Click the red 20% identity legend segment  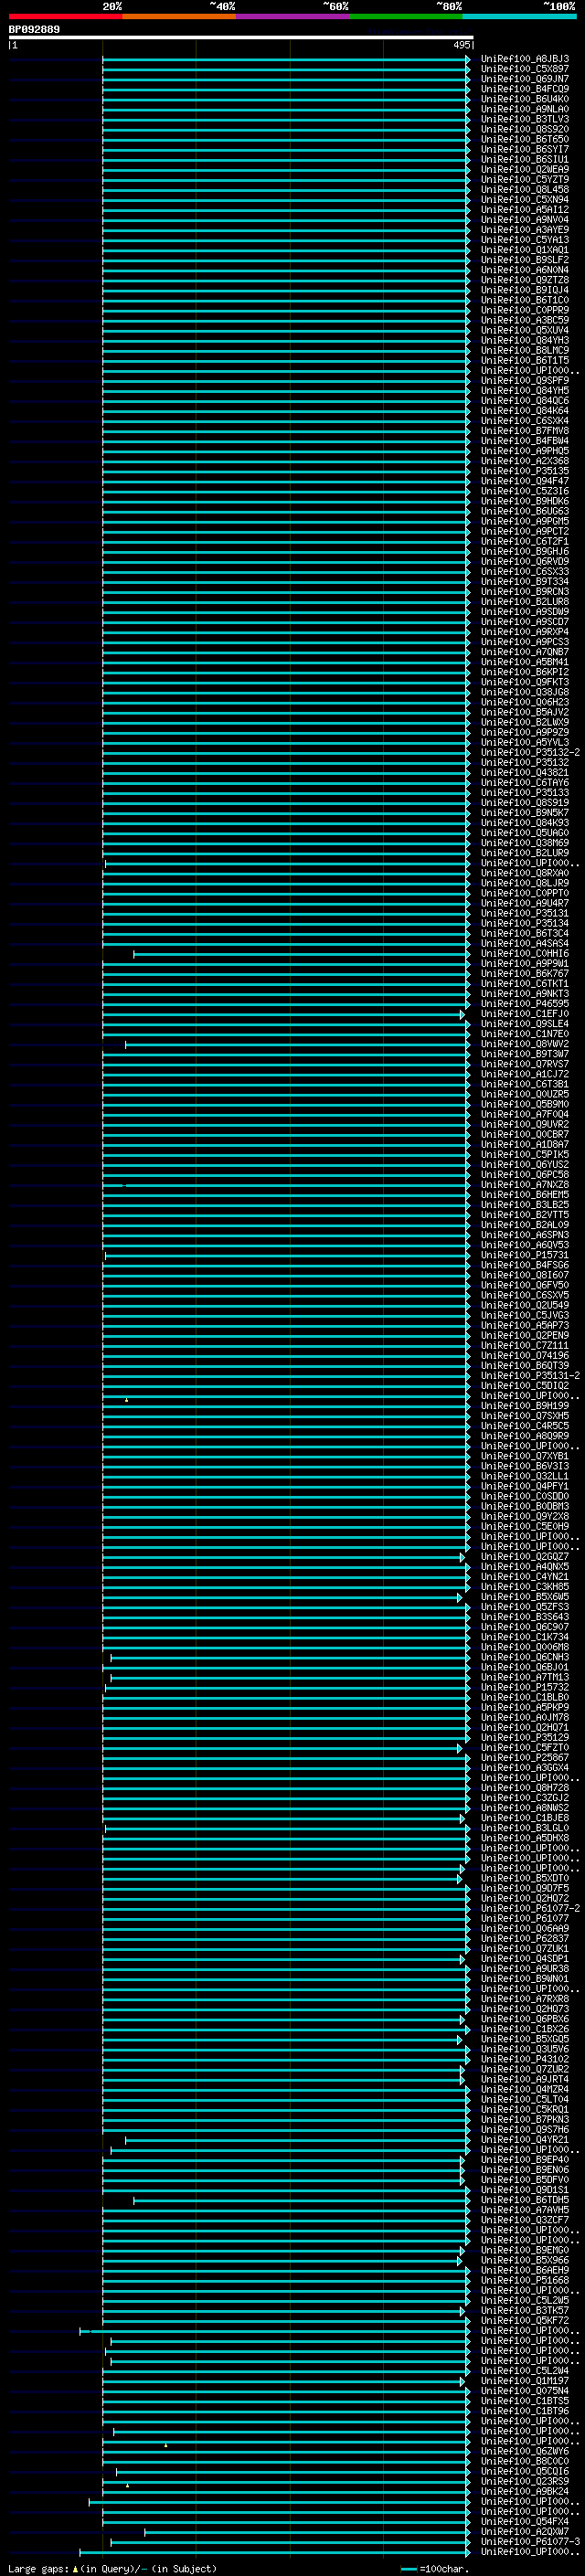66,16
